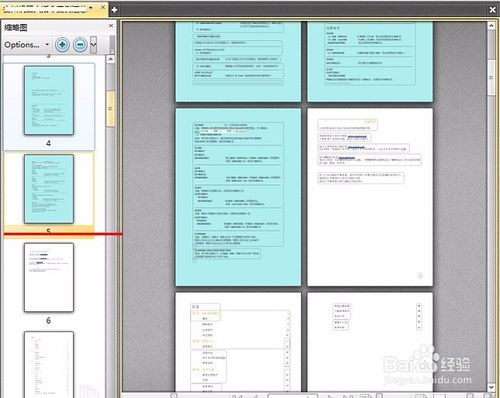Close the current yellow document tab

[x=103, y=7]
